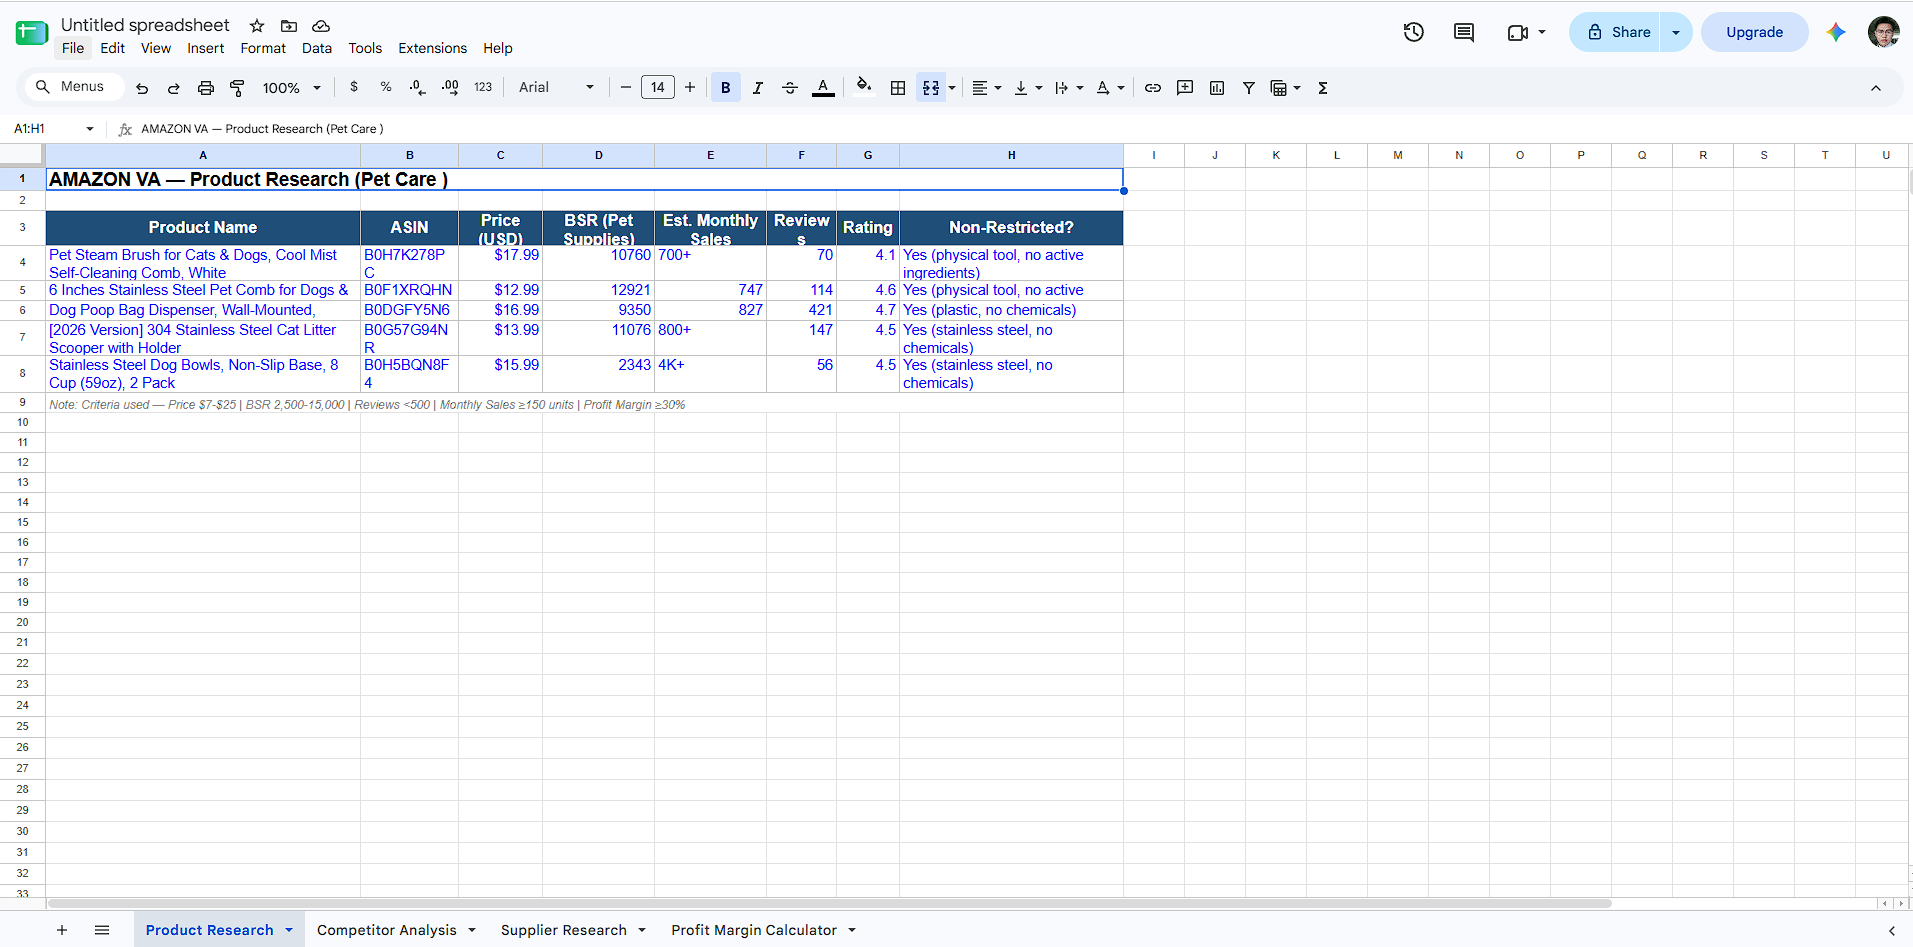Expand the Product Research tab arrow
1913x947 pixels.
coord(289,930)
